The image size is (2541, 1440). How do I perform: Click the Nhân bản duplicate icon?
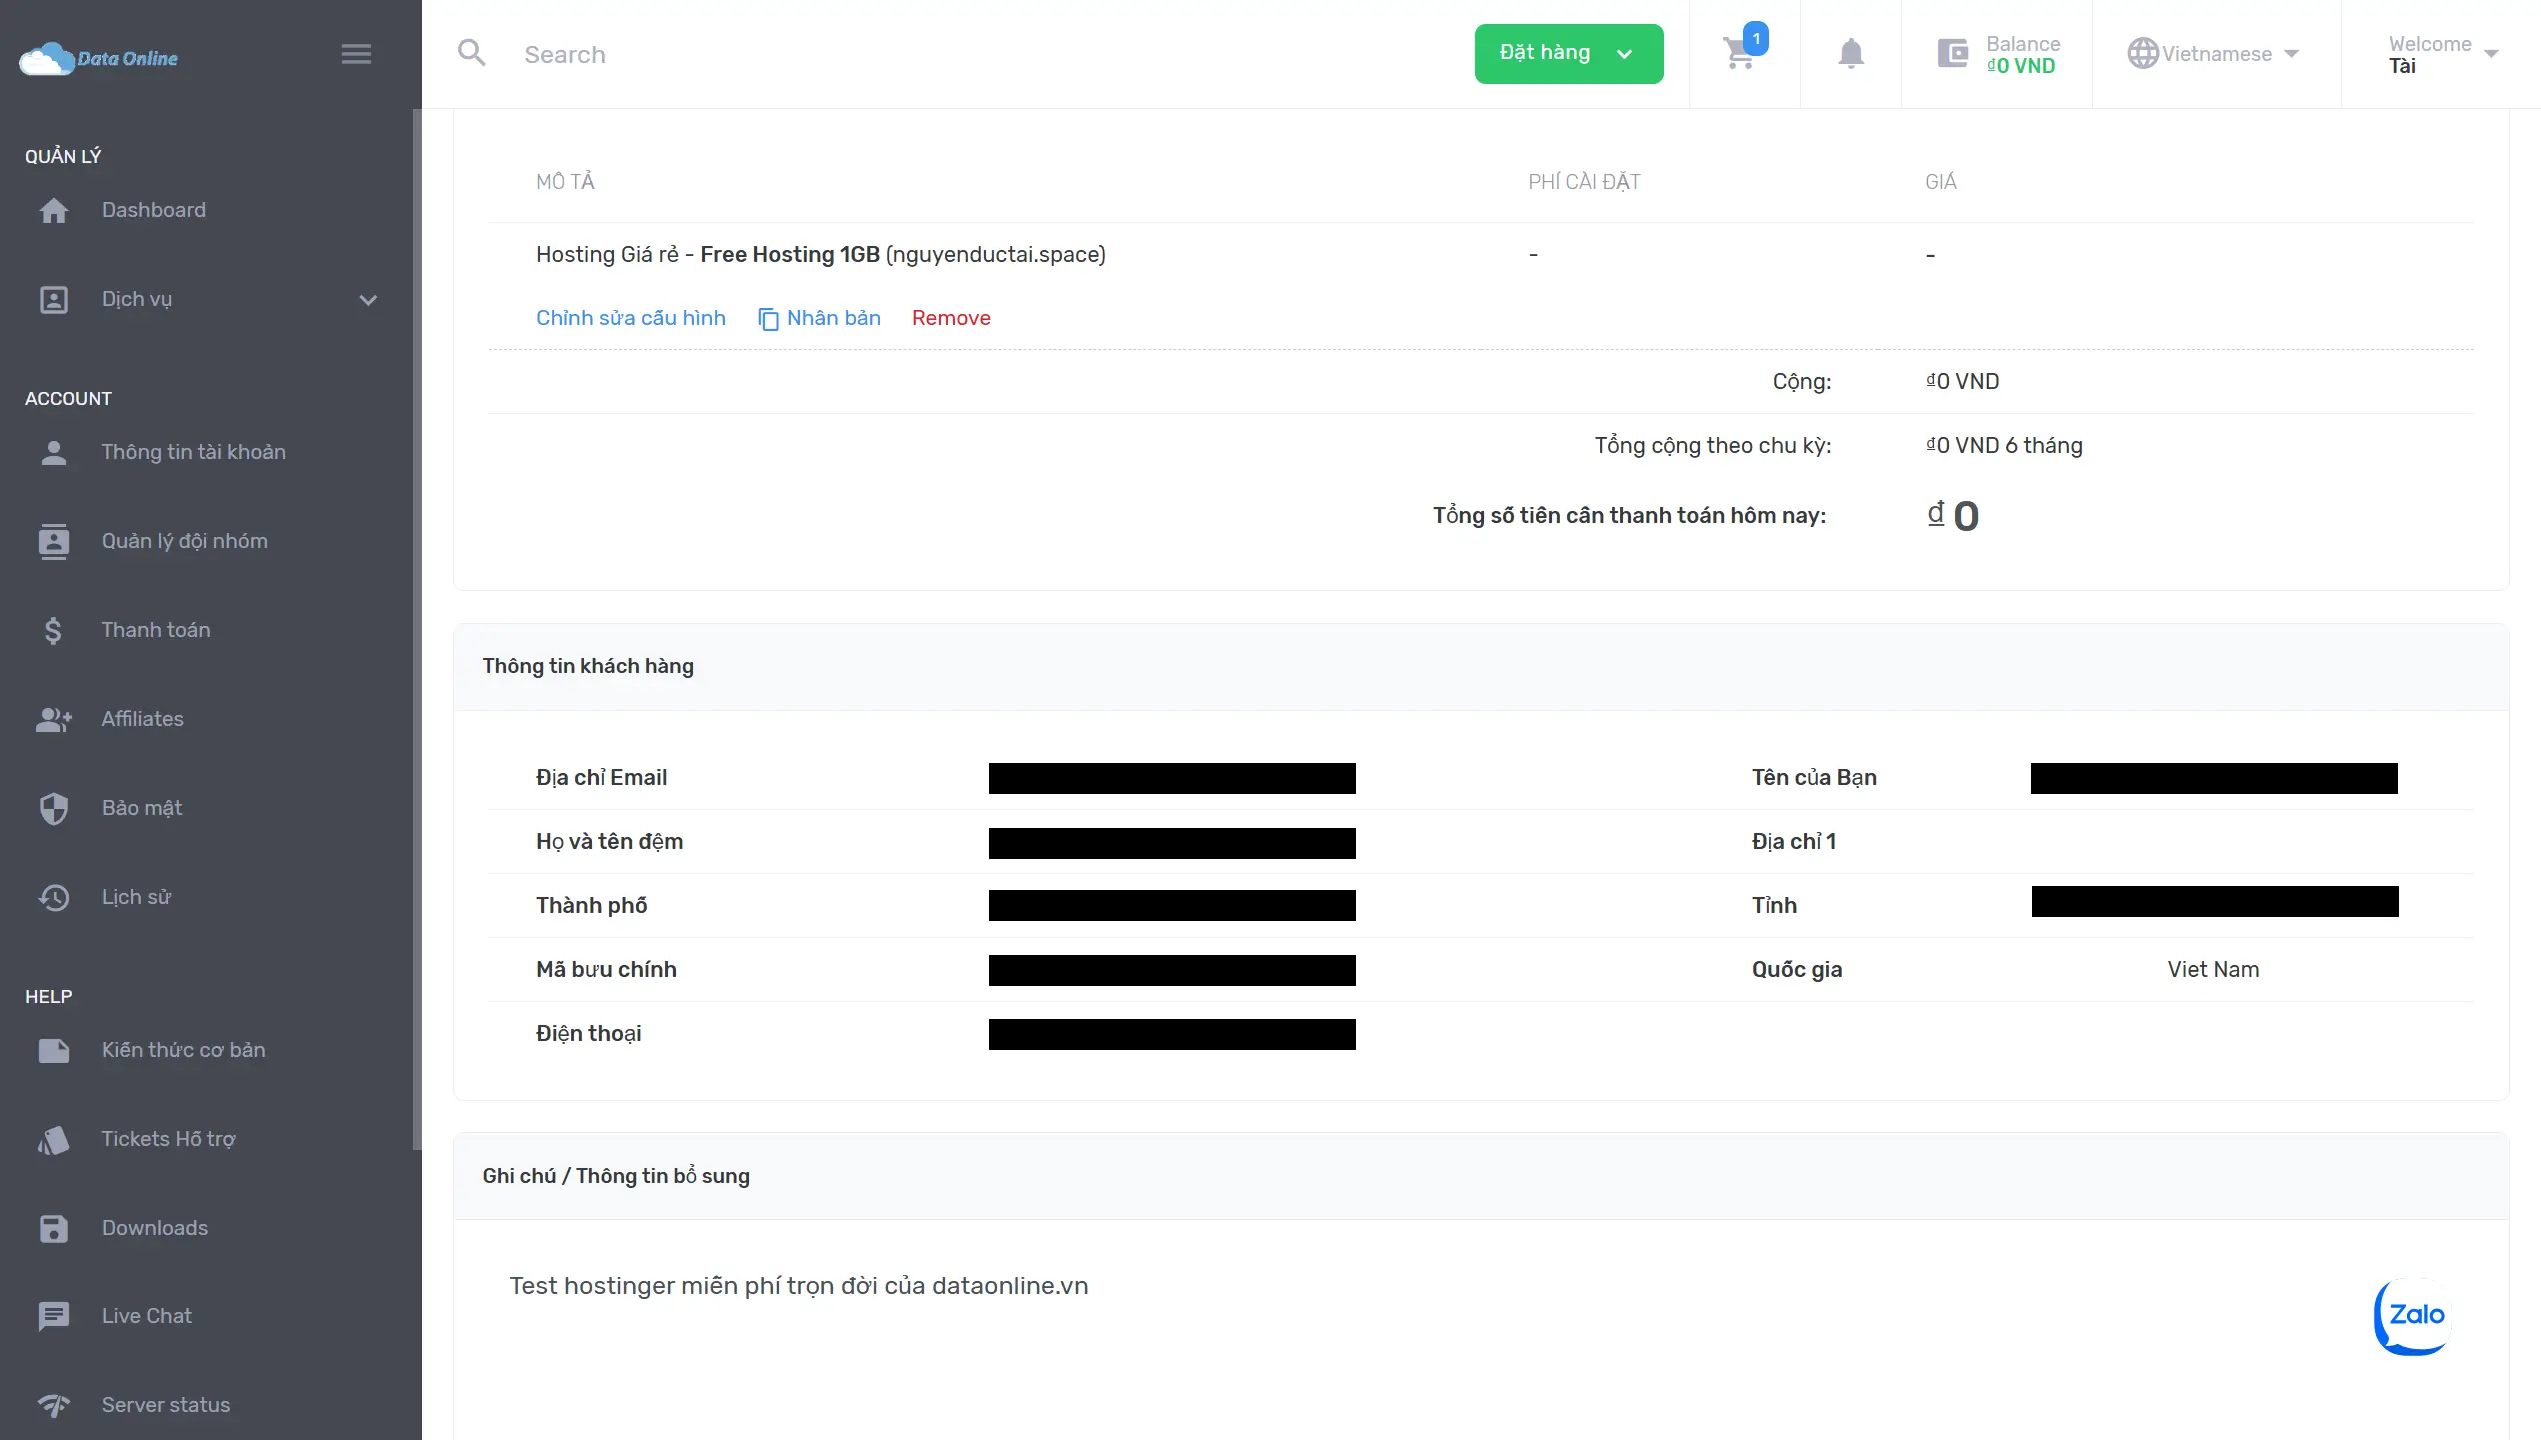tap(768, 319)
